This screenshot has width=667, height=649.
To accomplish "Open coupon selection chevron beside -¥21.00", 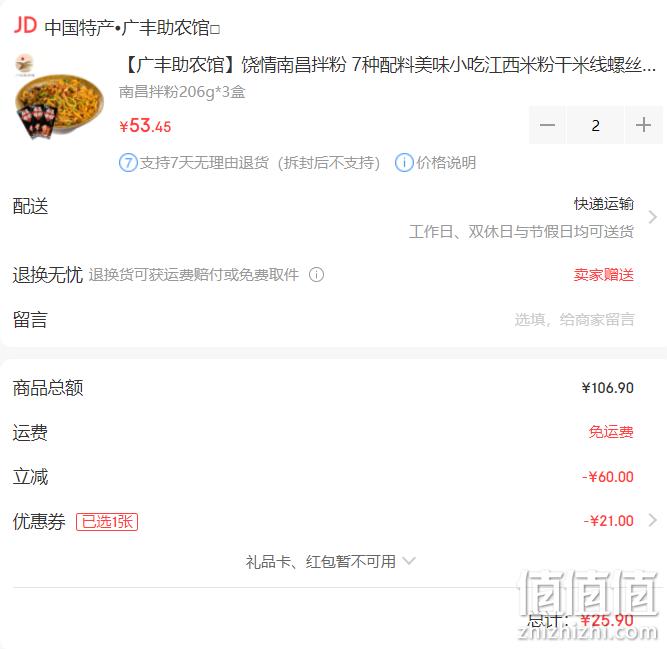I will click(653, 520).
